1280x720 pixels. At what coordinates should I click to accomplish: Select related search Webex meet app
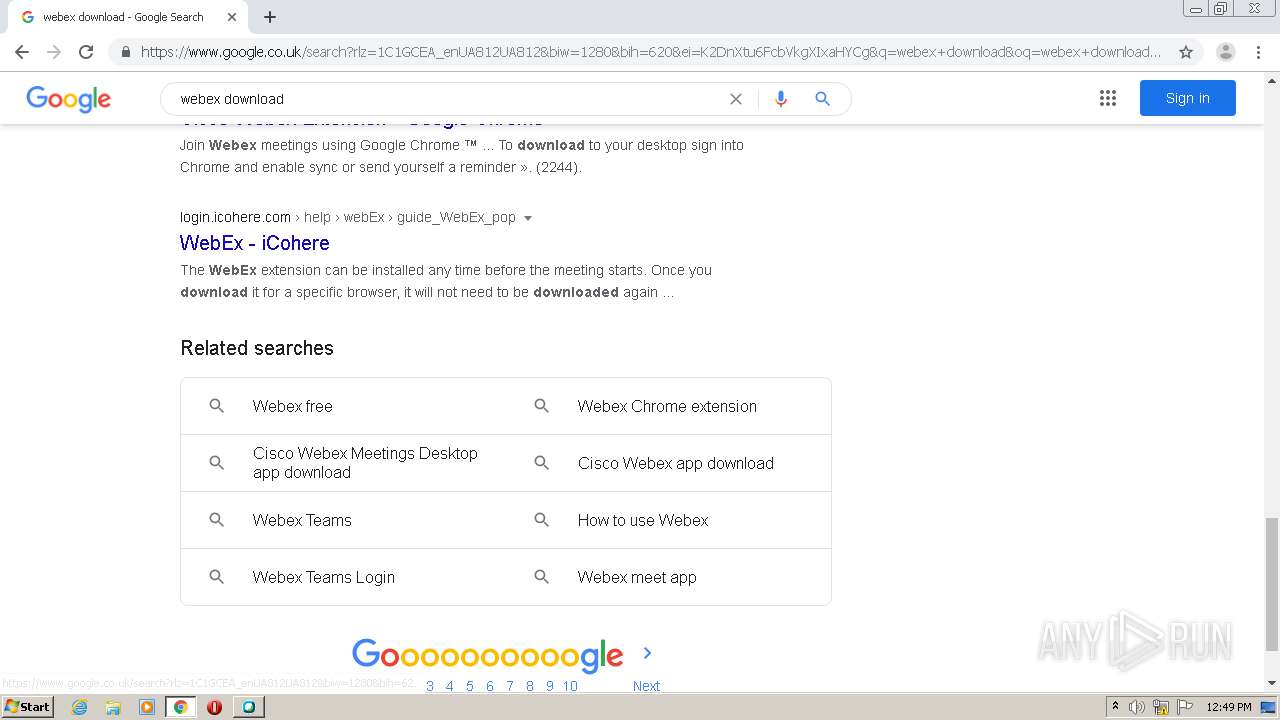[637, 577]
